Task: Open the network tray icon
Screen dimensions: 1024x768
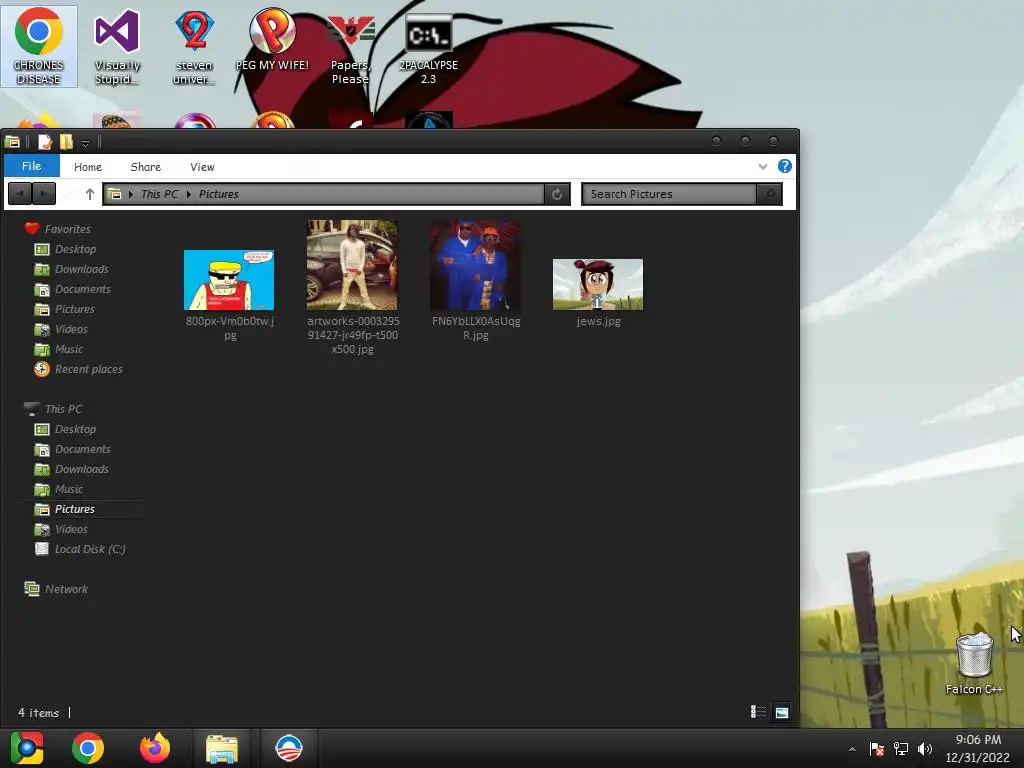Action: click(x=901, y=749)
